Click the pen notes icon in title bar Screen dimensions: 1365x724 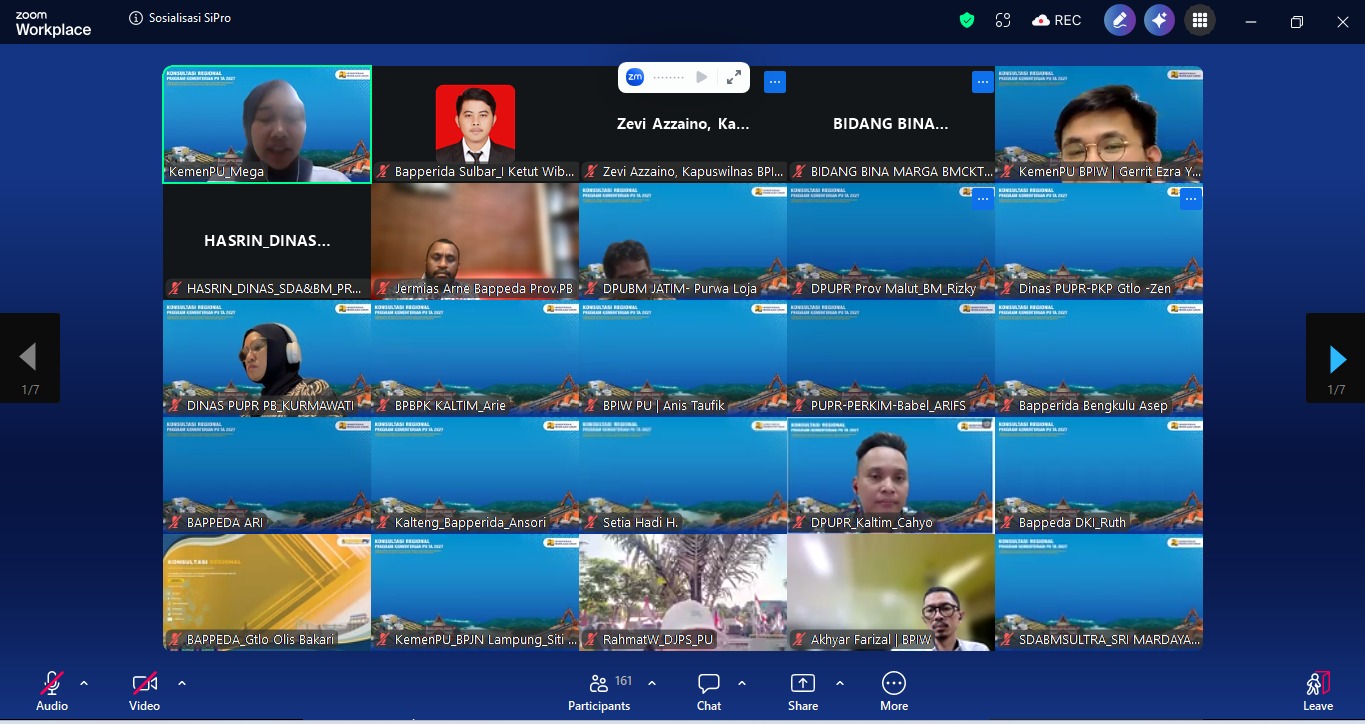click(1119, 20)
